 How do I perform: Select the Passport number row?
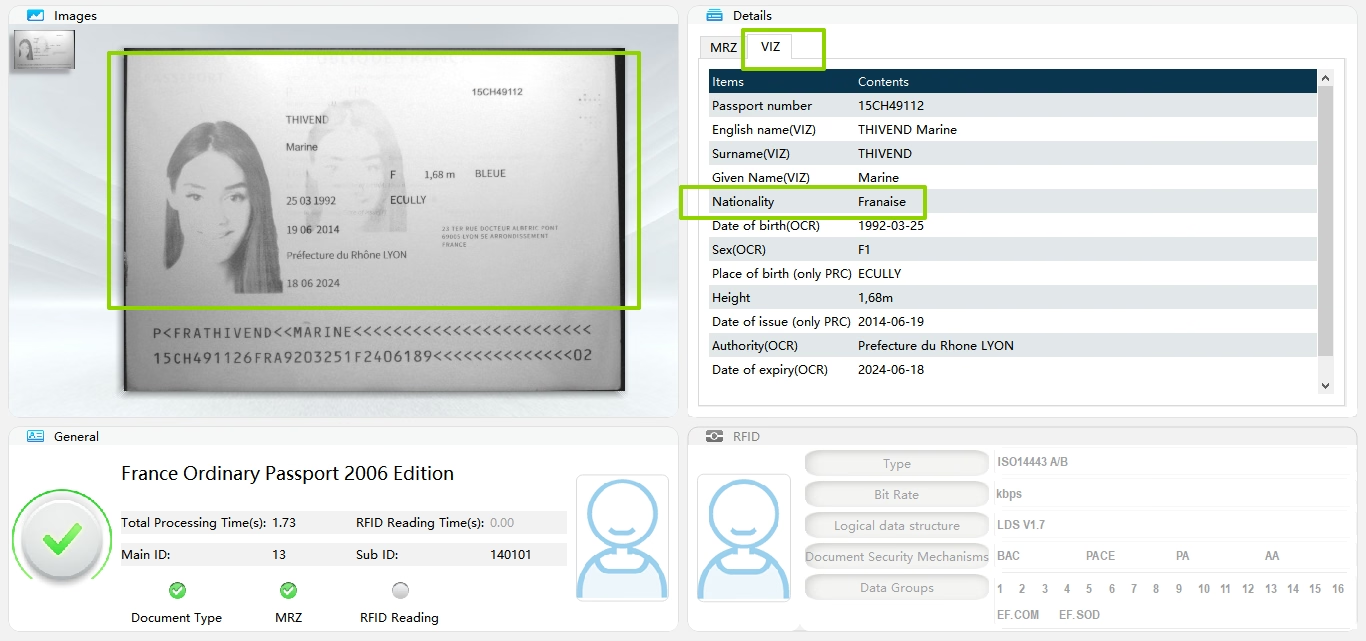pyautogui.click(x=1013, y=105)
